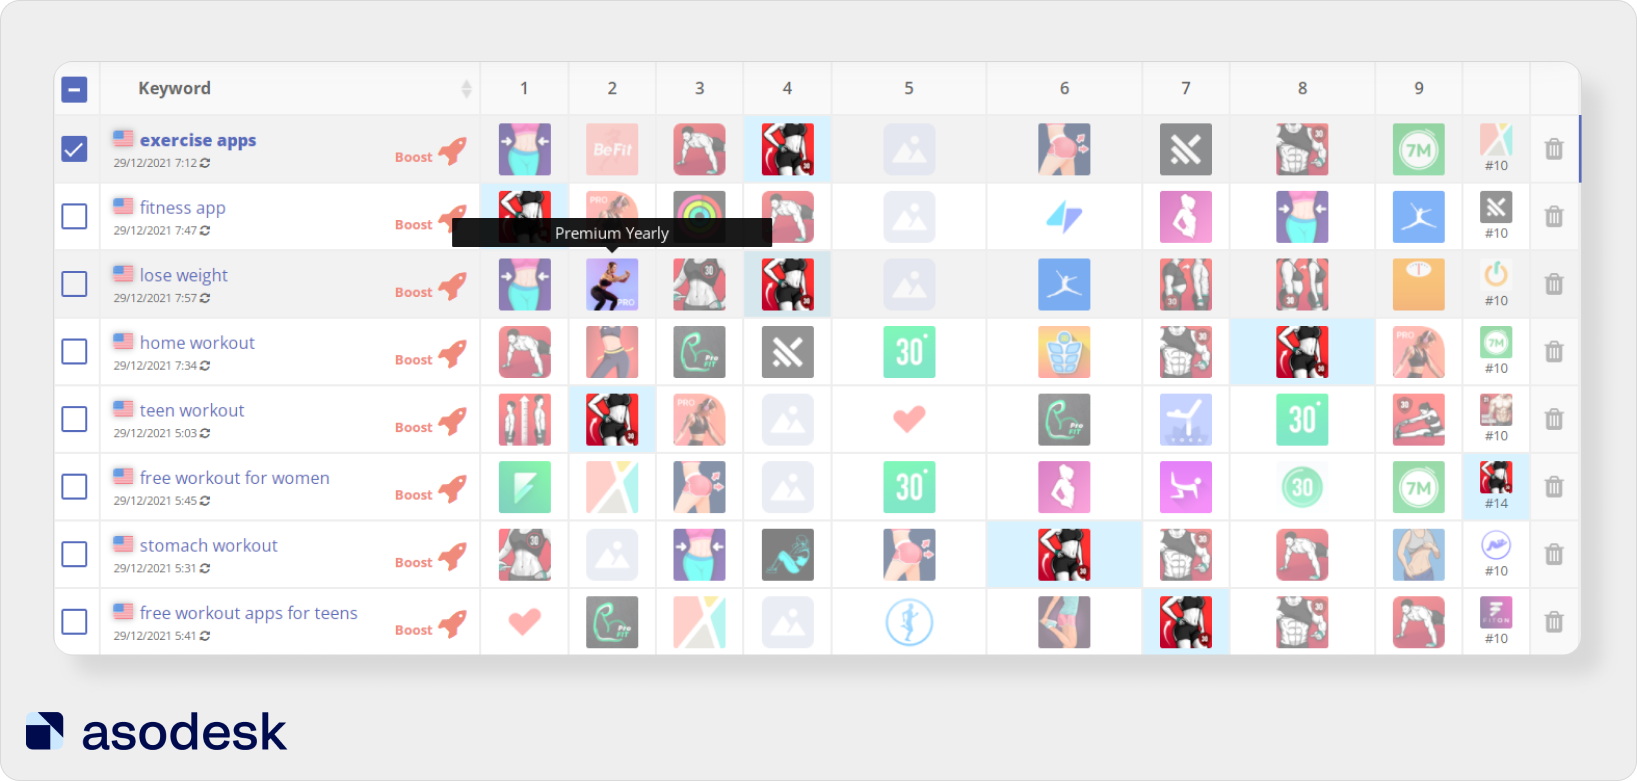
Task: Toggle the select-all checkbox in header
Action: (74, 89)
